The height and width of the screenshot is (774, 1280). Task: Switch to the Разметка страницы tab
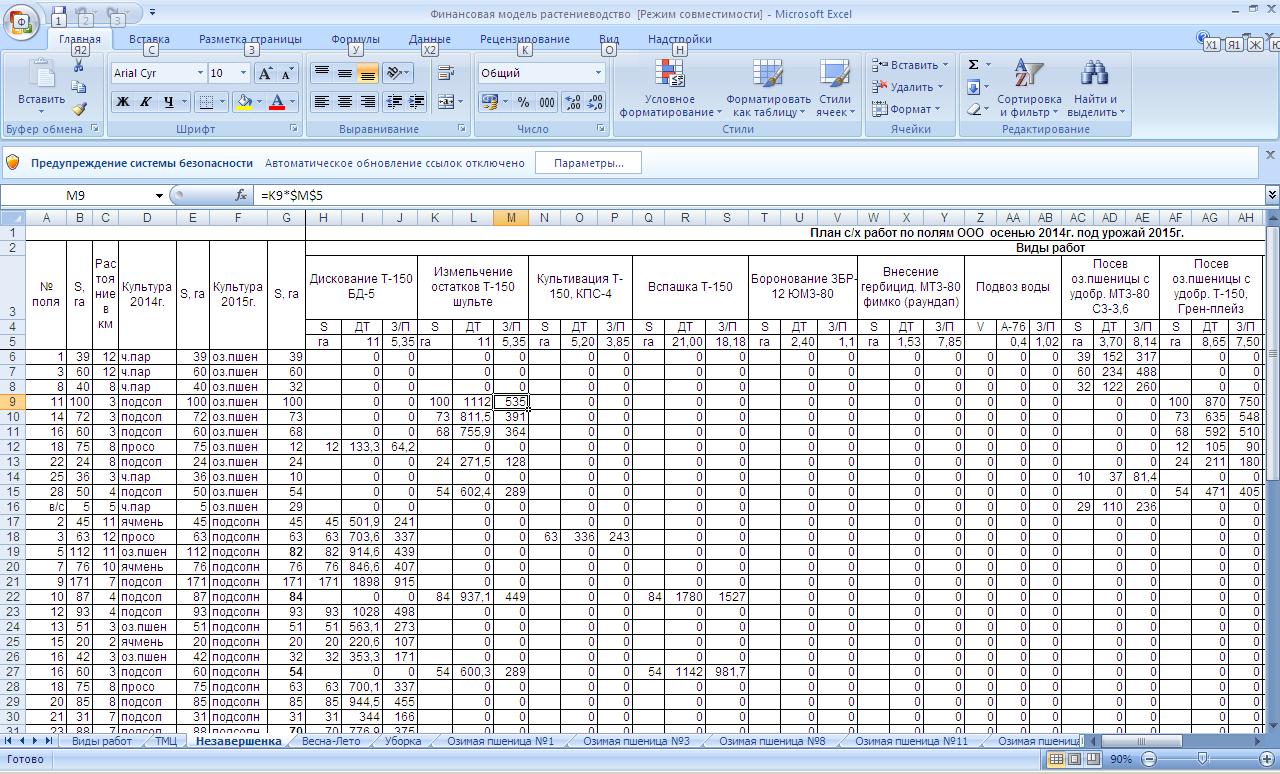click(250, 39)
